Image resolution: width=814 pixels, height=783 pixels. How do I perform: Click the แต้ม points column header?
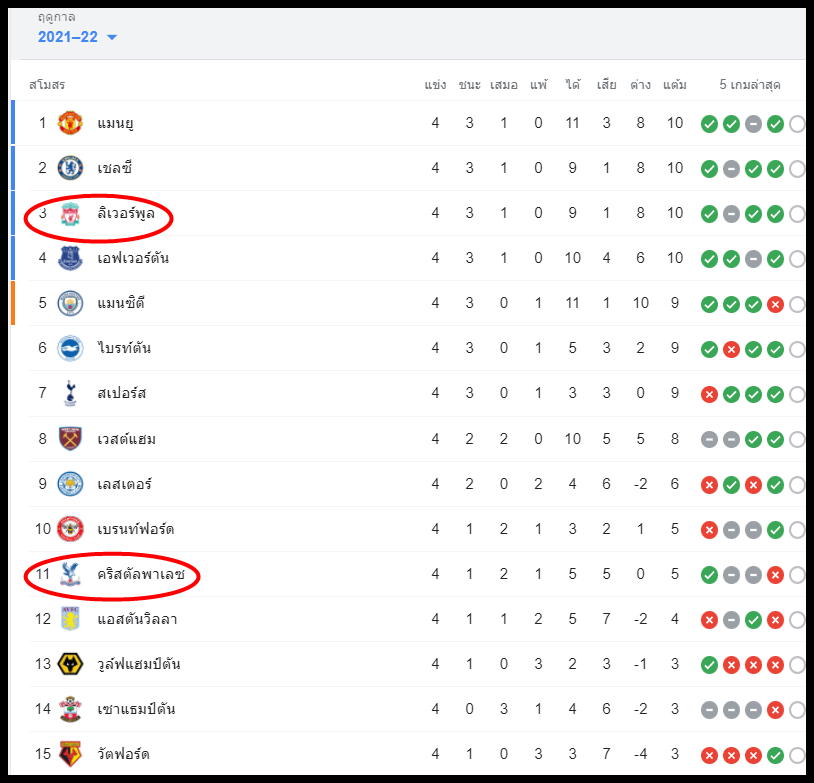click(x=674, y=85)
